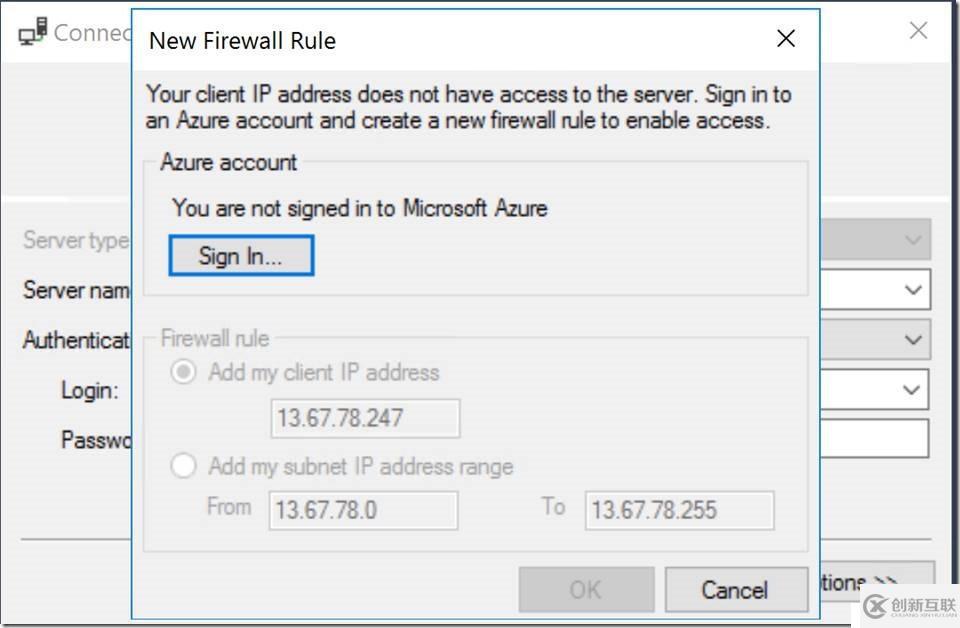The height and width of the screenshot is (628, 960).
Task: Click the OK button
Action: 586,589
